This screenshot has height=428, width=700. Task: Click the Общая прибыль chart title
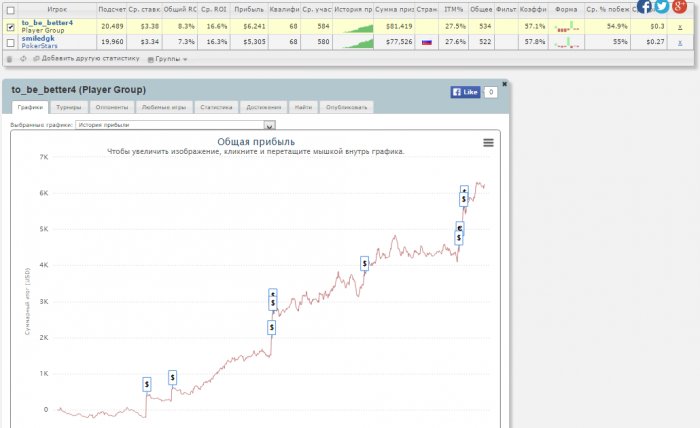click(256, 142)
